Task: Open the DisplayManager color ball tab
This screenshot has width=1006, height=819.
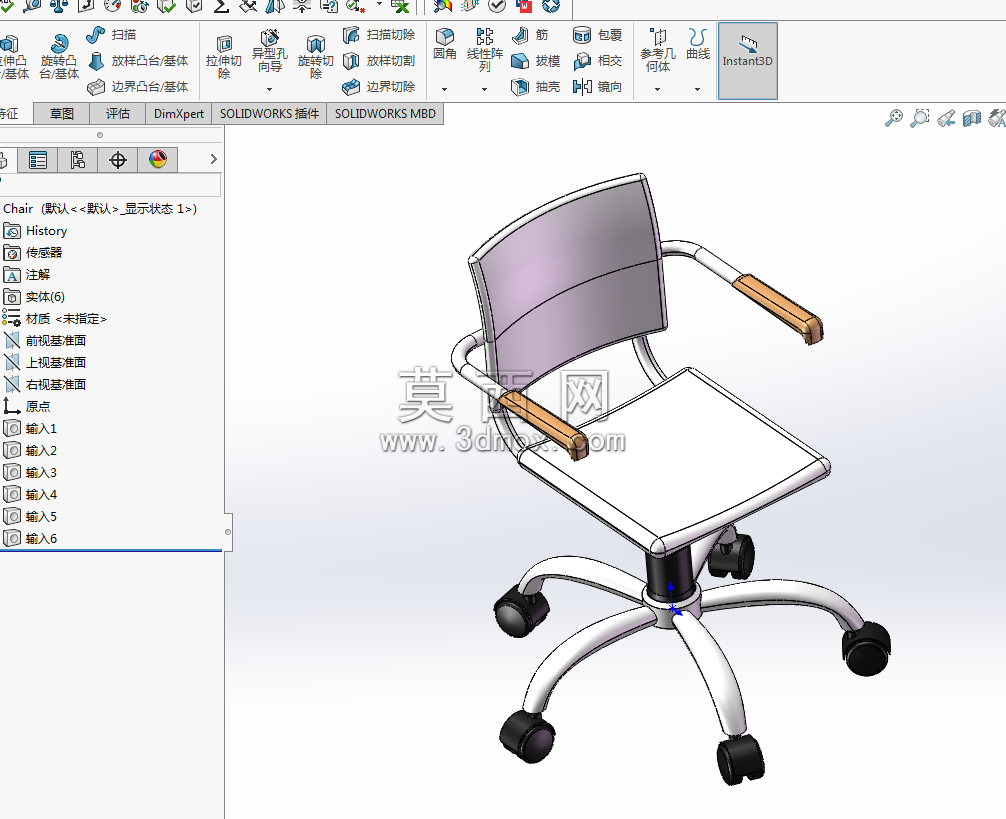Action: (158, 160)
